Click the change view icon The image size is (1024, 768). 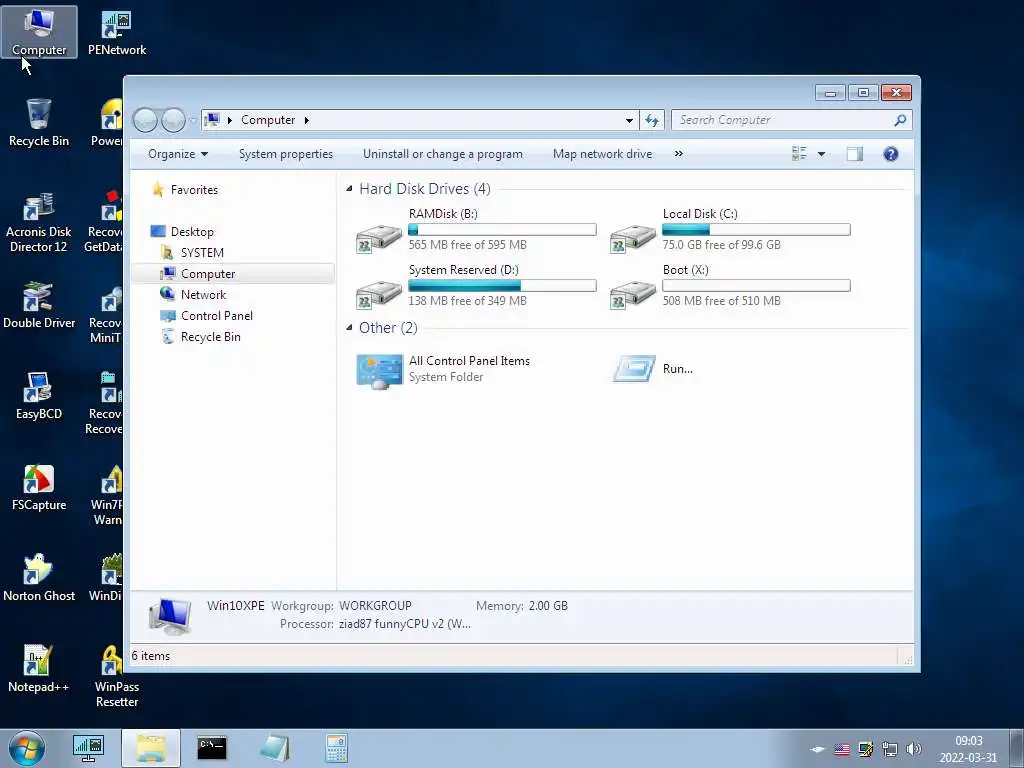click(x=799, y=154)
